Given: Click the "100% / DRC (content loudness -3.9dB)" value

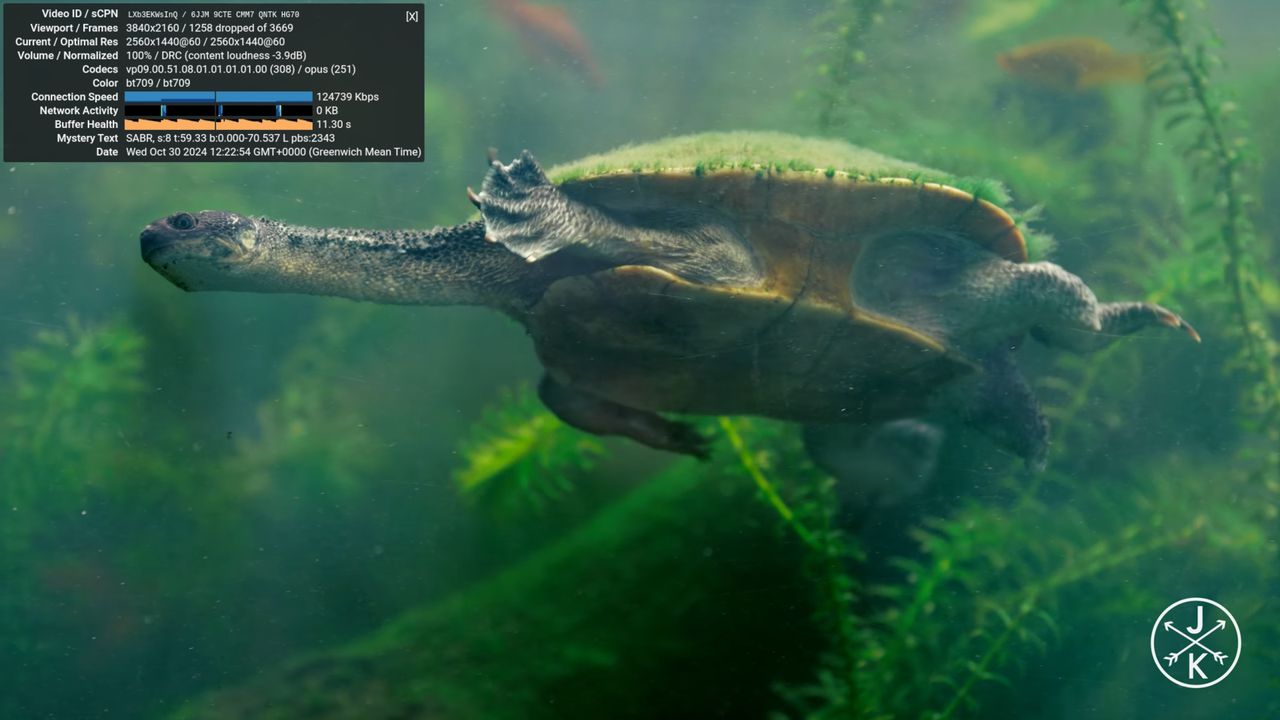Looking at the screenshot, I should pyautogui.click(x=216, y=56).
